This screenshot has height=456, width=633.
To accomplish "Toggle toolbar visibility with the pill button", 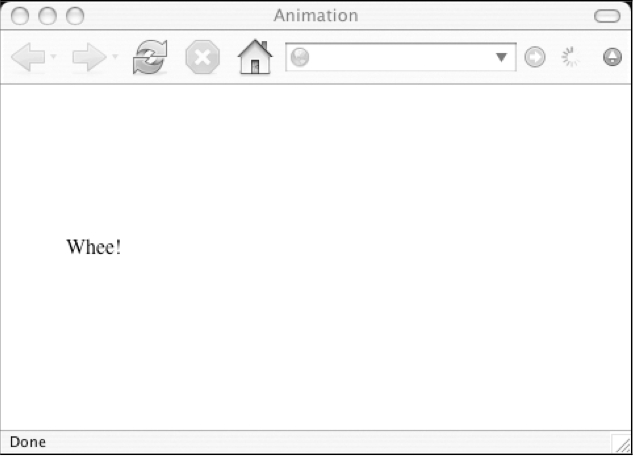I will point(607,16).
